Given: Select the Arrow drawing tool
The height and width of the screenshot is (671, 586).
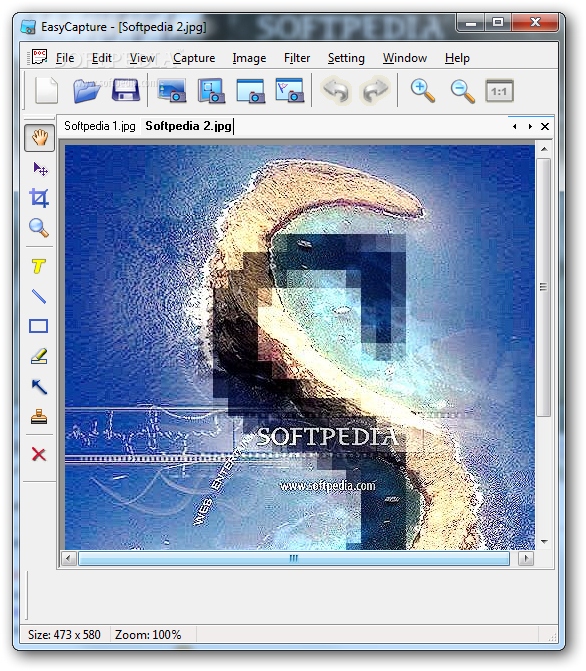Looking at the screenshot, I should tap(39, 386).
